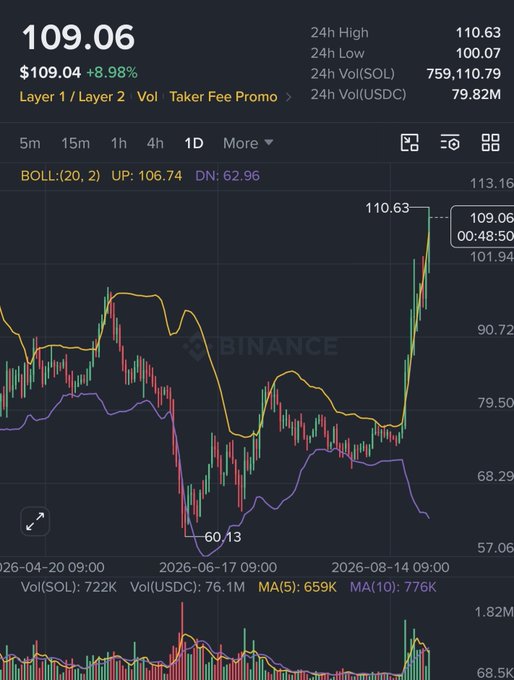Viewport: 514px width, 680px height.
Task: Open the chart indicator settings icon
Action: [x=450, y=143]
